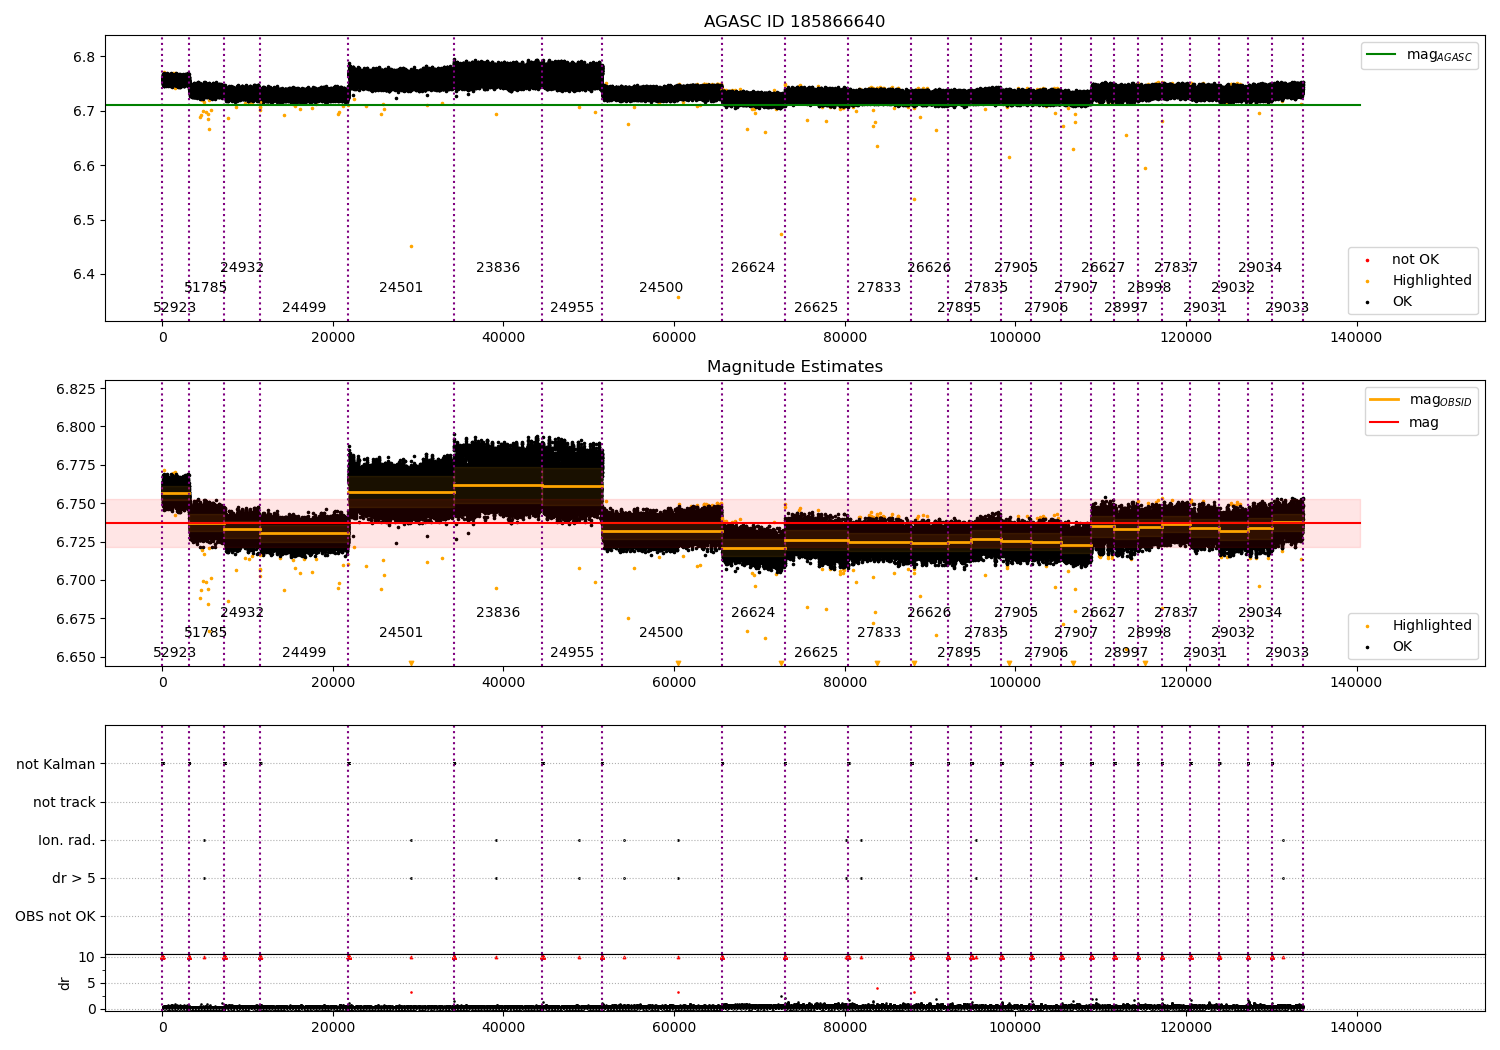Click the "Magnitude Estimates" subplot title
The image size is (1500, 1050).
[x=794, y=367]
